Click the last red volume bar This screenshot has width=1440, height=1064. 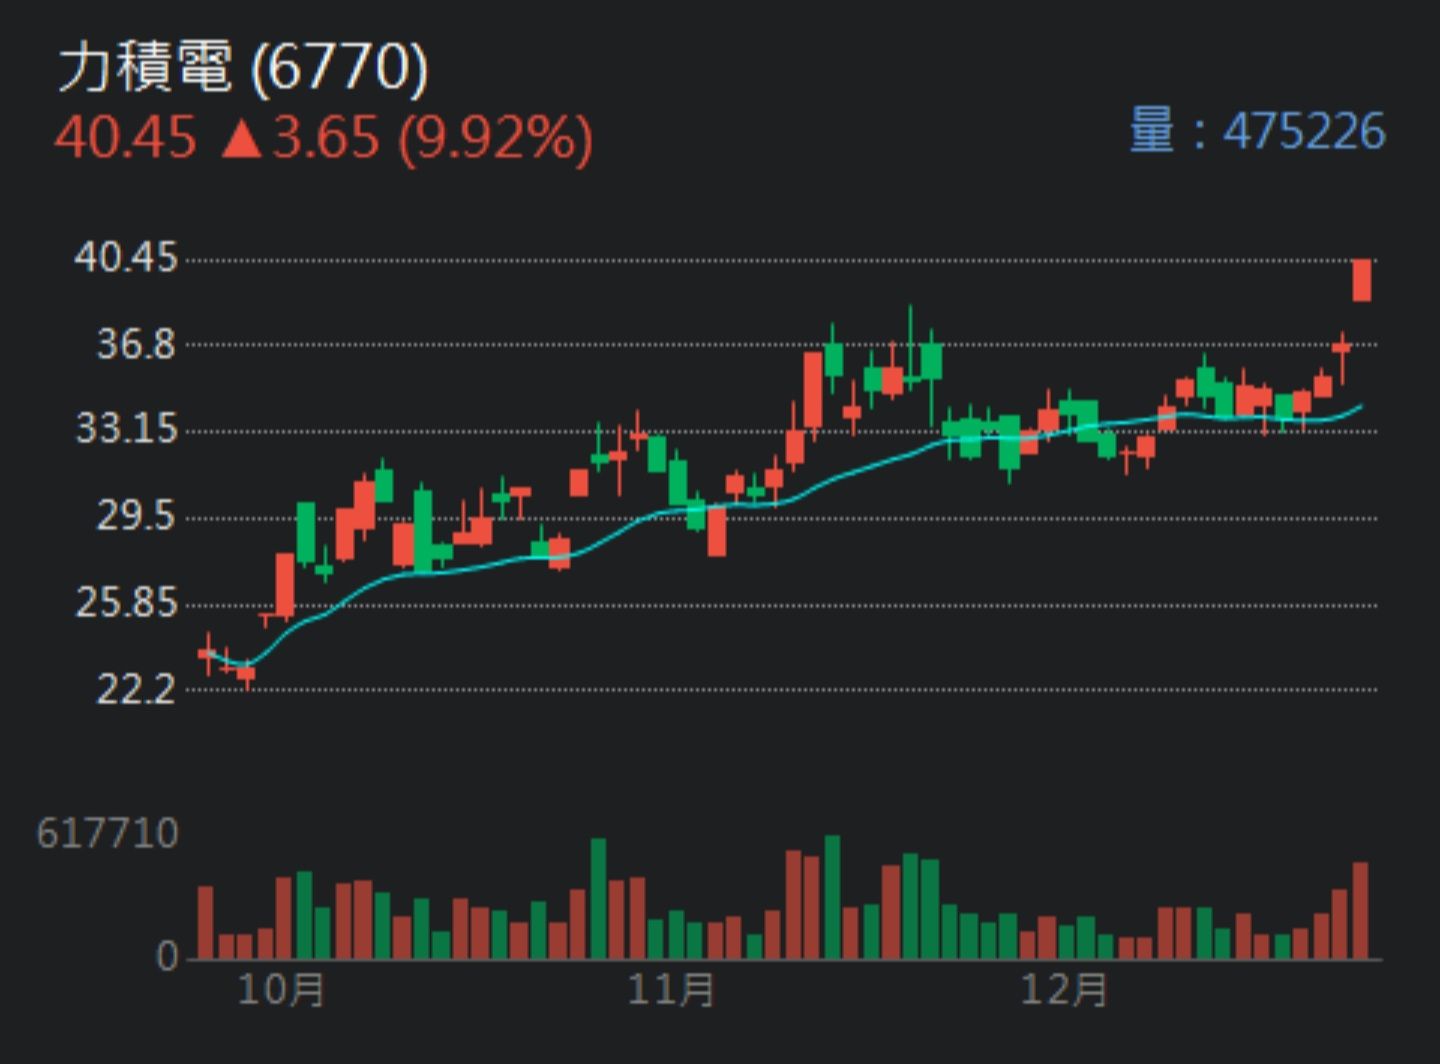click(x=1361, y=910)
